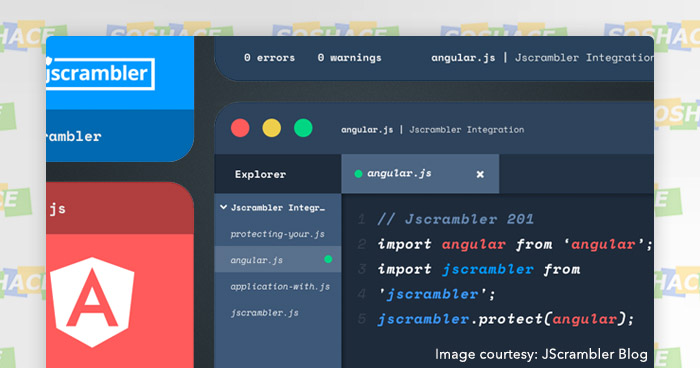Screen dimensions: 700x368
Task: Click the 0 errors indicator
Action: point(269,58)
